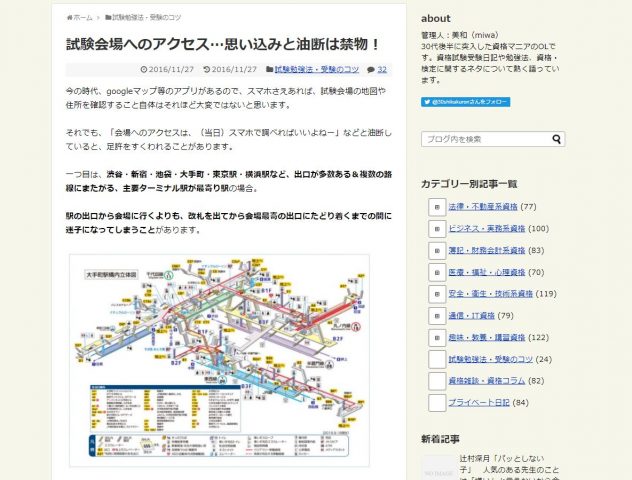Image resolution: width=632 pixels, height=480 pixels.
Task: Expand 医療・福祉・心理資格 category
Action: point(437,272)
